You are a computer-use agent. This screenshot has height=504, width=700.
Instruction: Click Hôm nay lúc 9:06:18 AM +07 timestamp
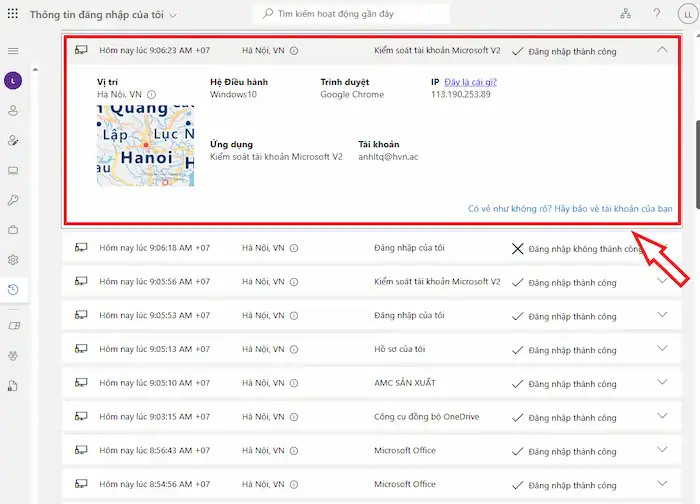point(154,248)
